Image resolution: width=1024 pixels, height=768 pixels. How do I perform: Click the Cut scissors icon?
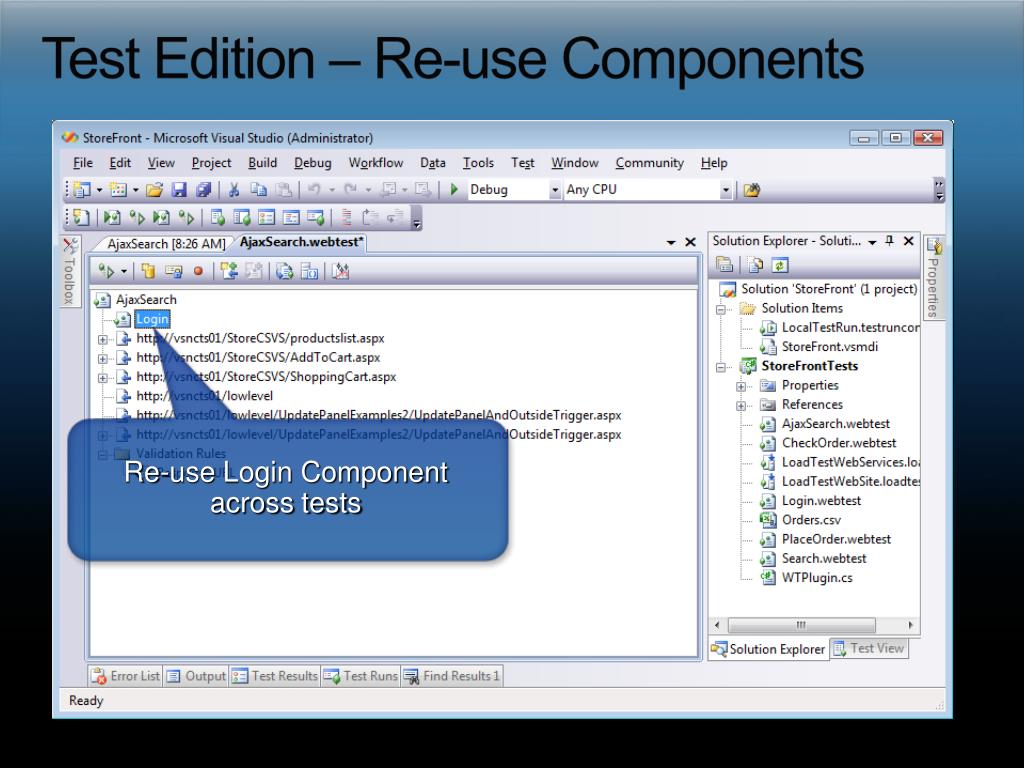click(x=234, y=190)
